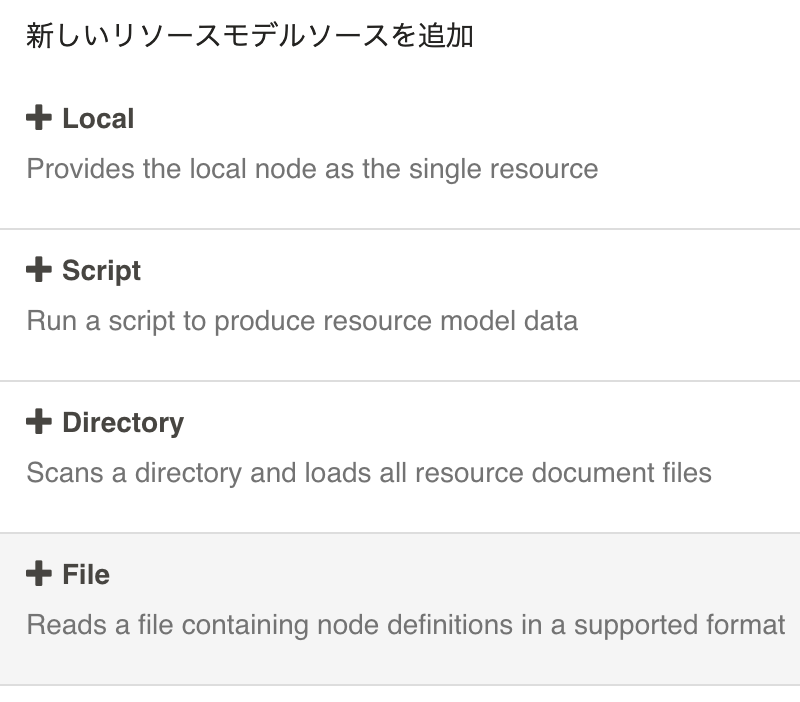Click "Scans a directory" description text
Screen dimensions: 800x702
369,472
